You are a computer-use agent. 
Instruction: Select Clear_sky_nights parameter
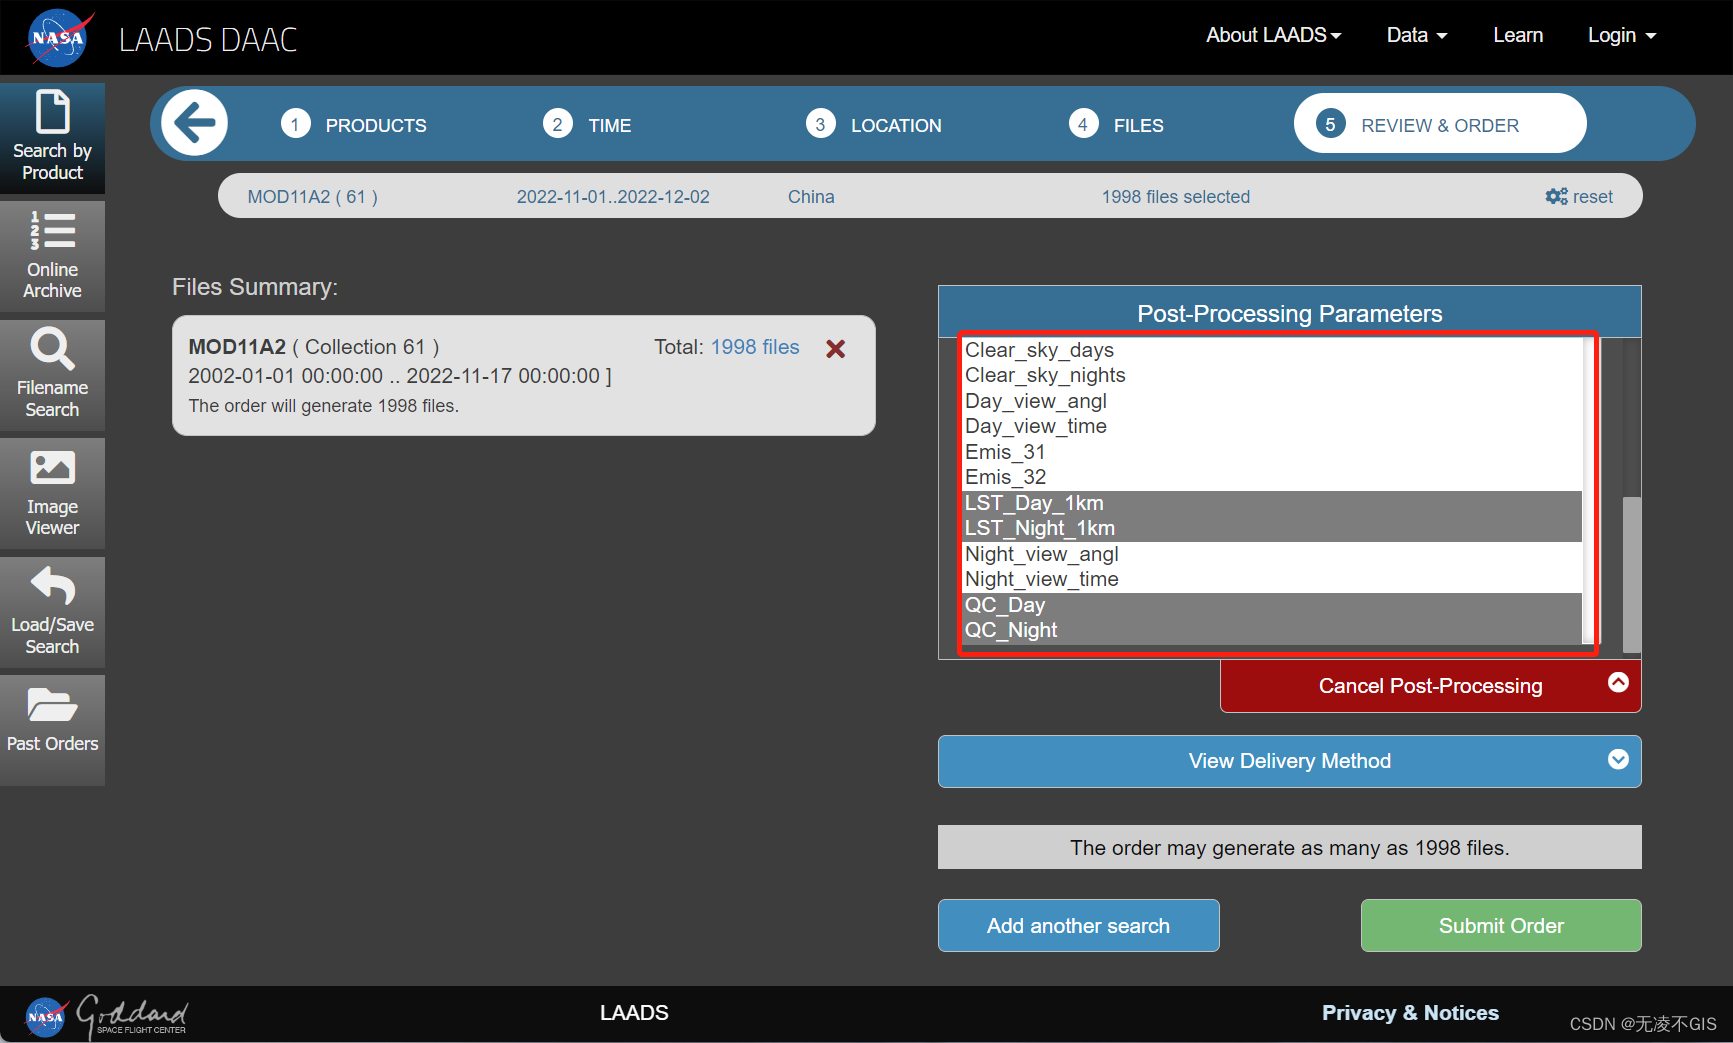pos(1272,375)
